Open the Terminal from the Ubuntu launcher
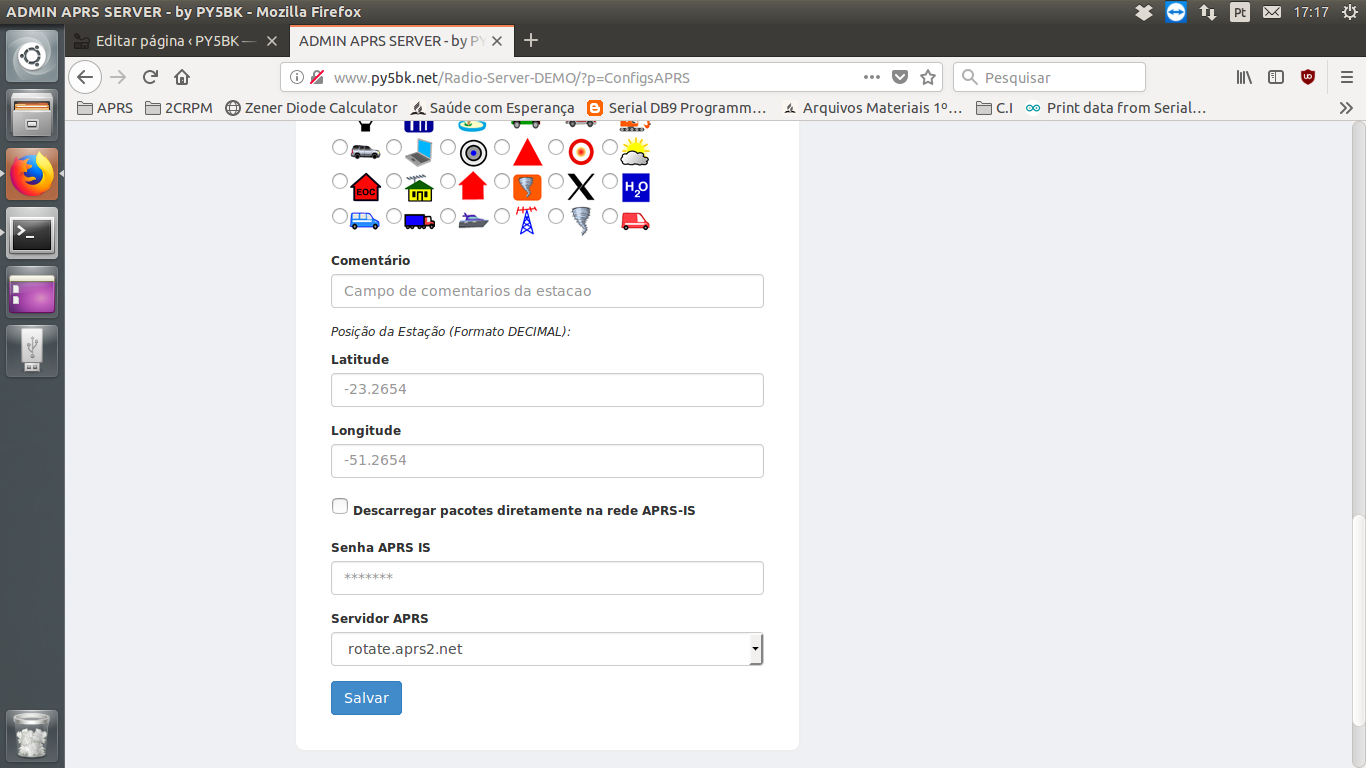 [x=32, y=233]
